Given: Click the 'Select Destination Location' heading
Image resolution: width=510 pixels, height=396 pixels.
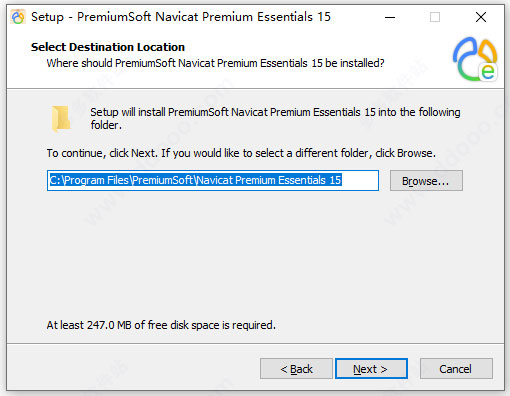Looking at the screenshot, I should click(108, 47).
